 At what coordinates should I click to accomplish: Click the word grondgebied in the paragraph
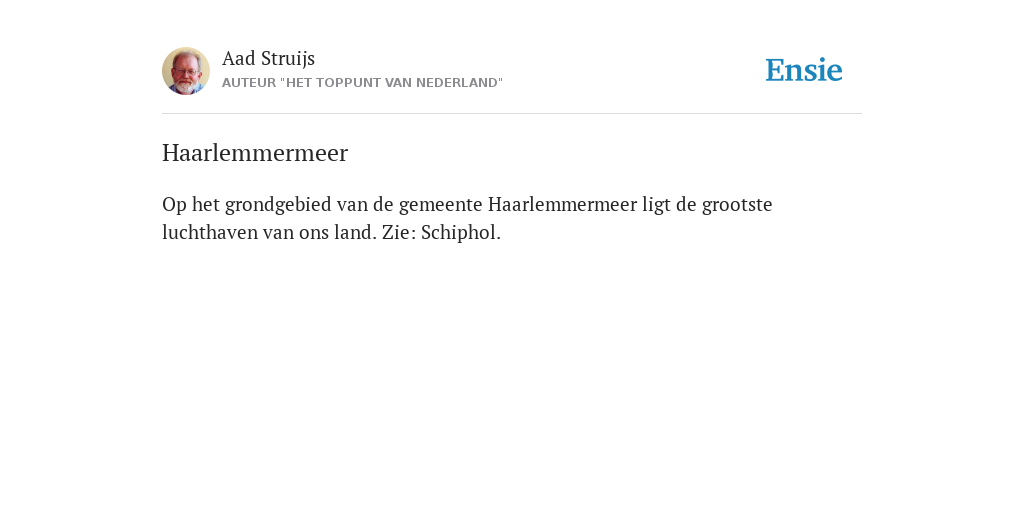(x=278, y=204)
